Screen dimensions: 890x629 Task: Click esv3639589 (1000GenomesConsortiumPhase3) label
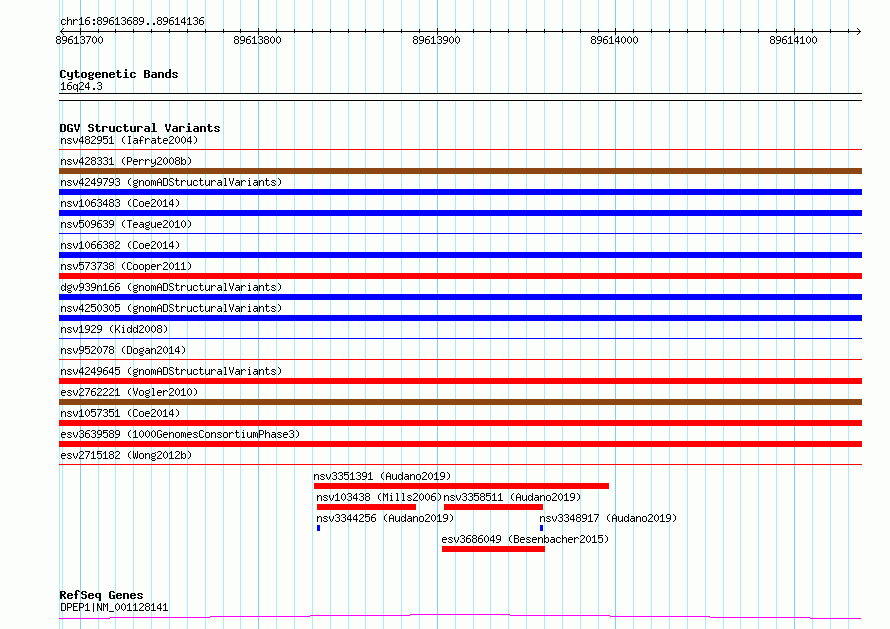point(180,434)
